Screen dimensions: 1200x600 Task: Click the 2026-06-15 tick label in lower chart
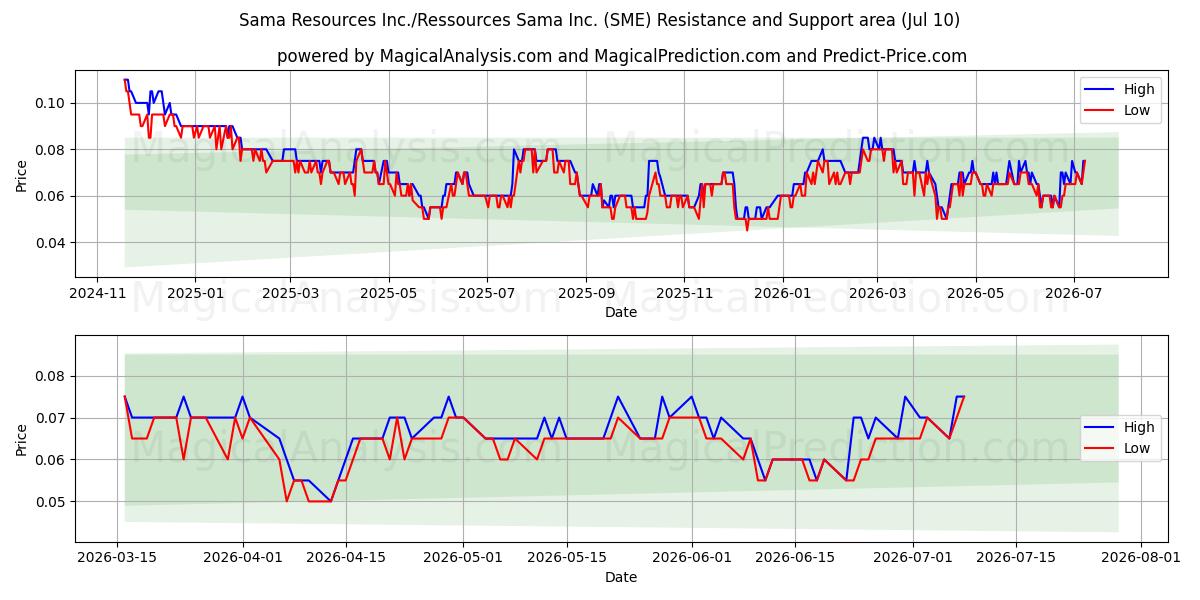(x=796, y=557)
